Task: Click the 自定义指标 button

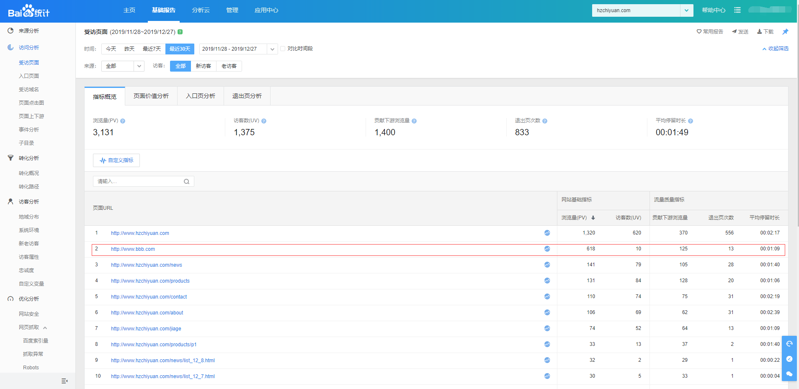Action: click(x=116, y=160)
